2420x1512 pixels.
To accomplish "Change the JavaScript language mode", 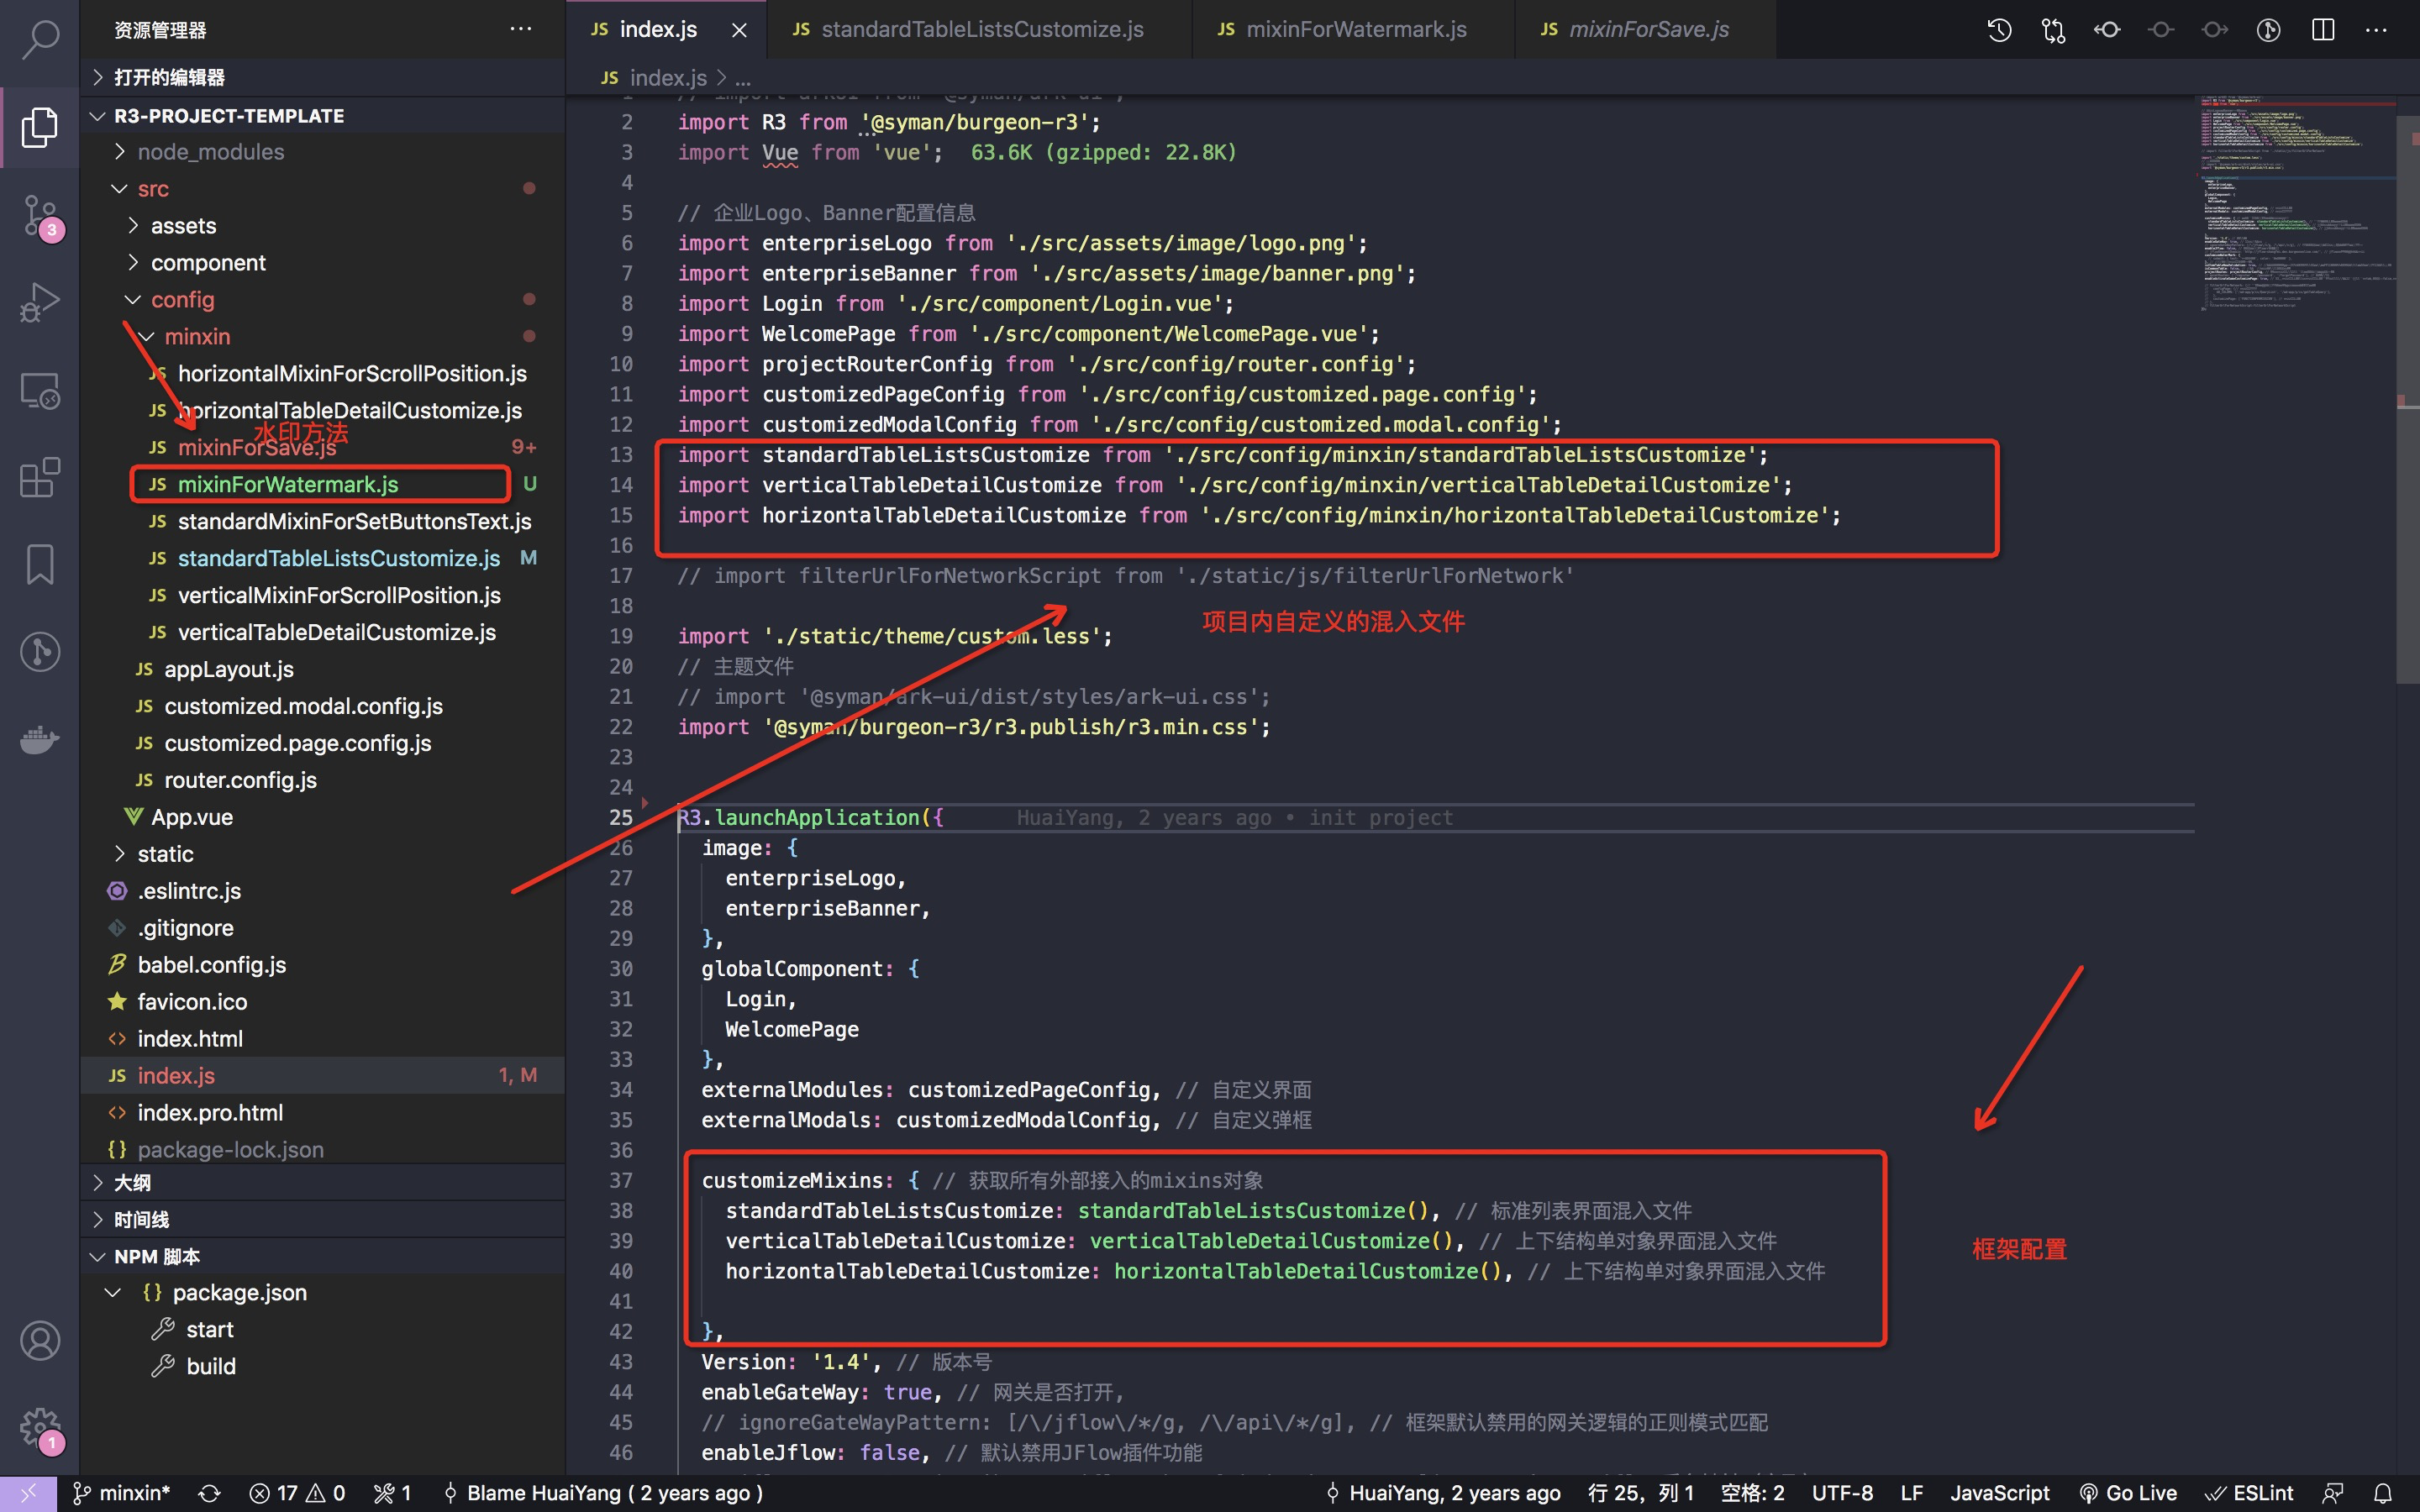I will 1999,1493.
